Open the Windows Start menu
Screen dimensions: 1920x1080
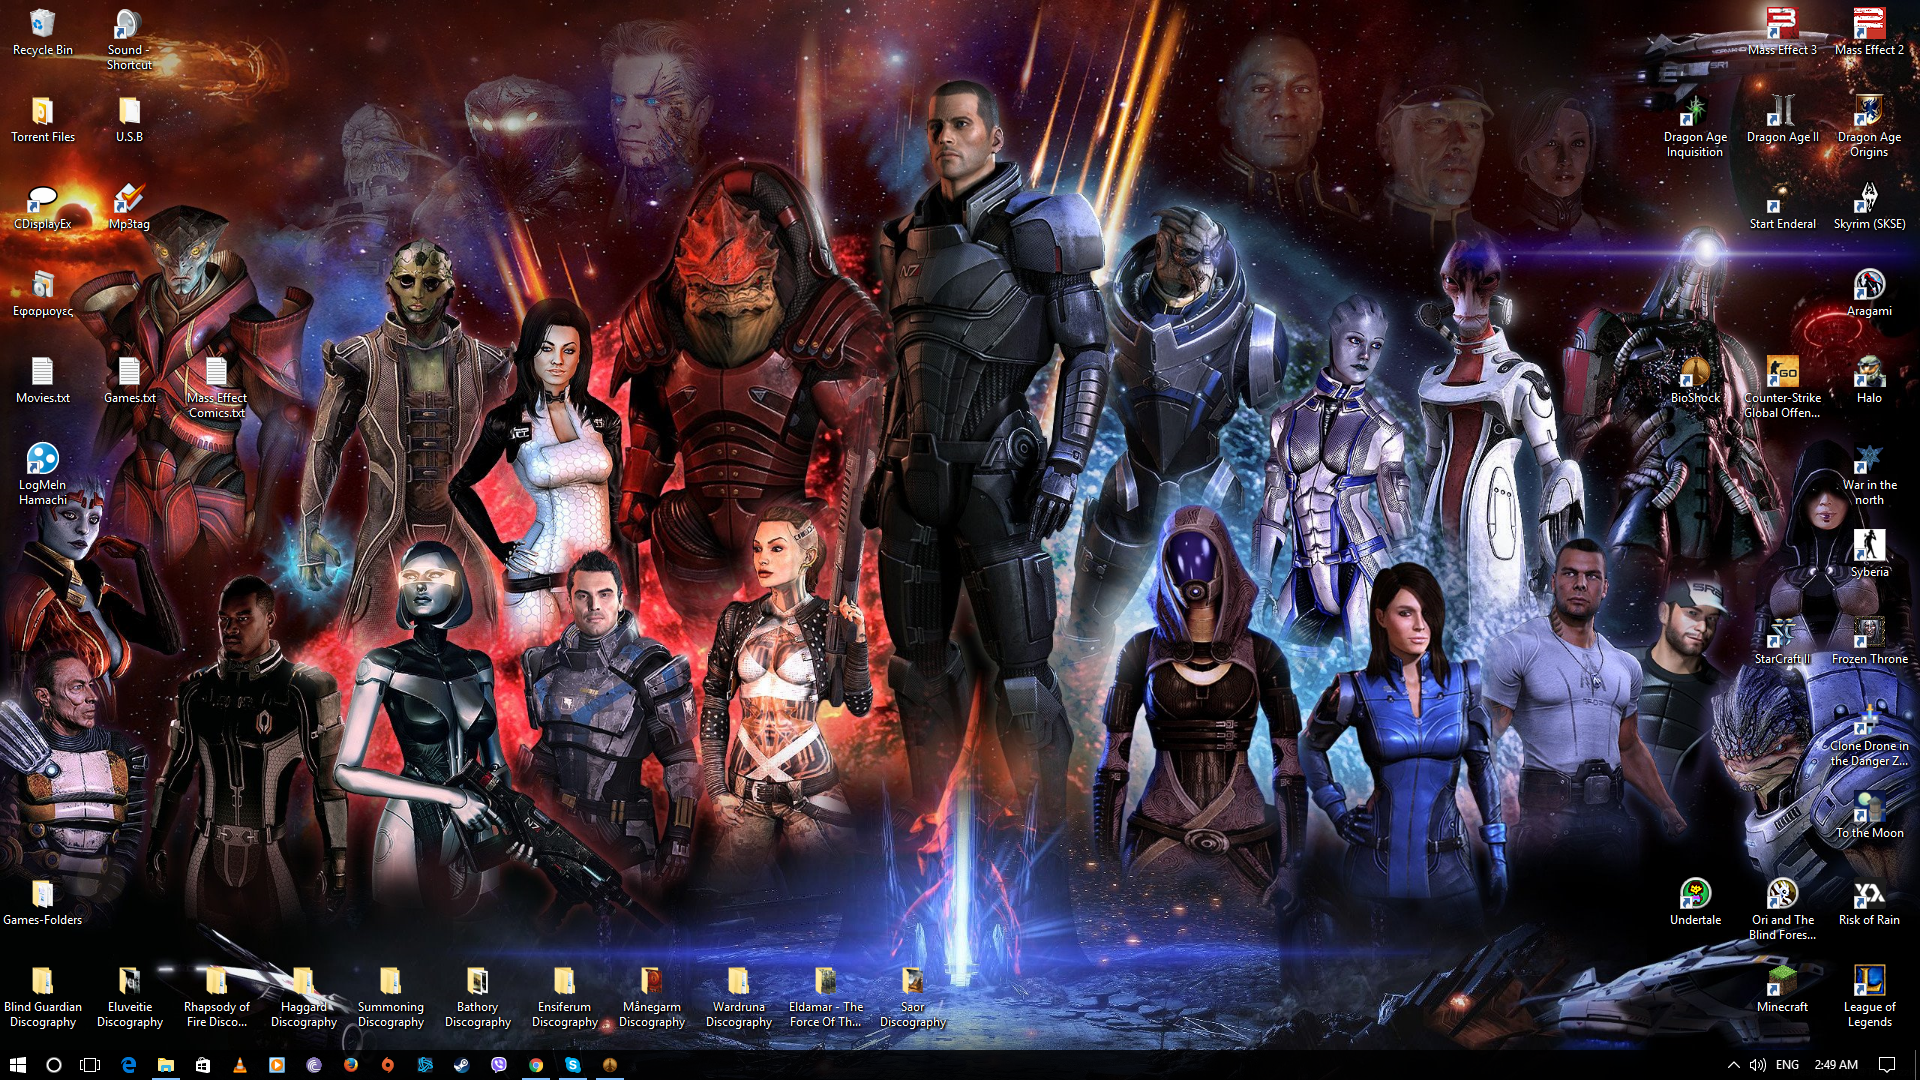click(17, 1065)
